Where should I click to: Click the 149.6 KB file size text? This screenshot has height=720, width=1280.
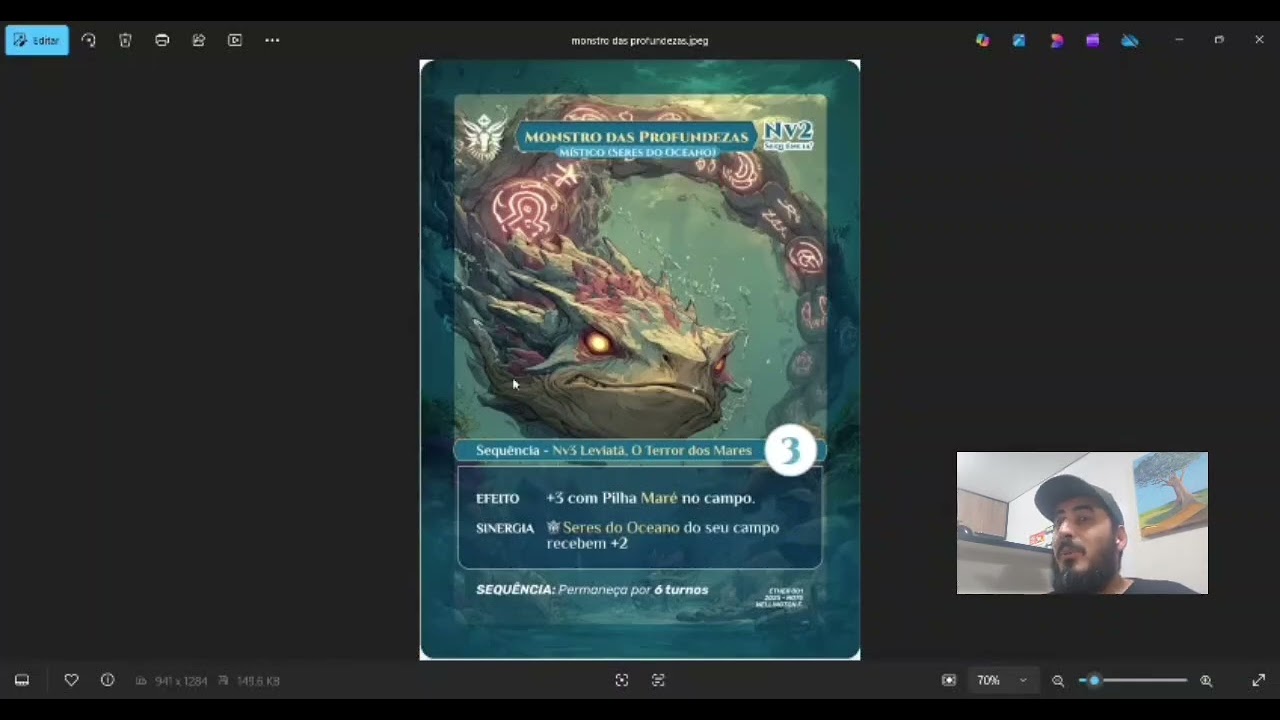(257, 681)
